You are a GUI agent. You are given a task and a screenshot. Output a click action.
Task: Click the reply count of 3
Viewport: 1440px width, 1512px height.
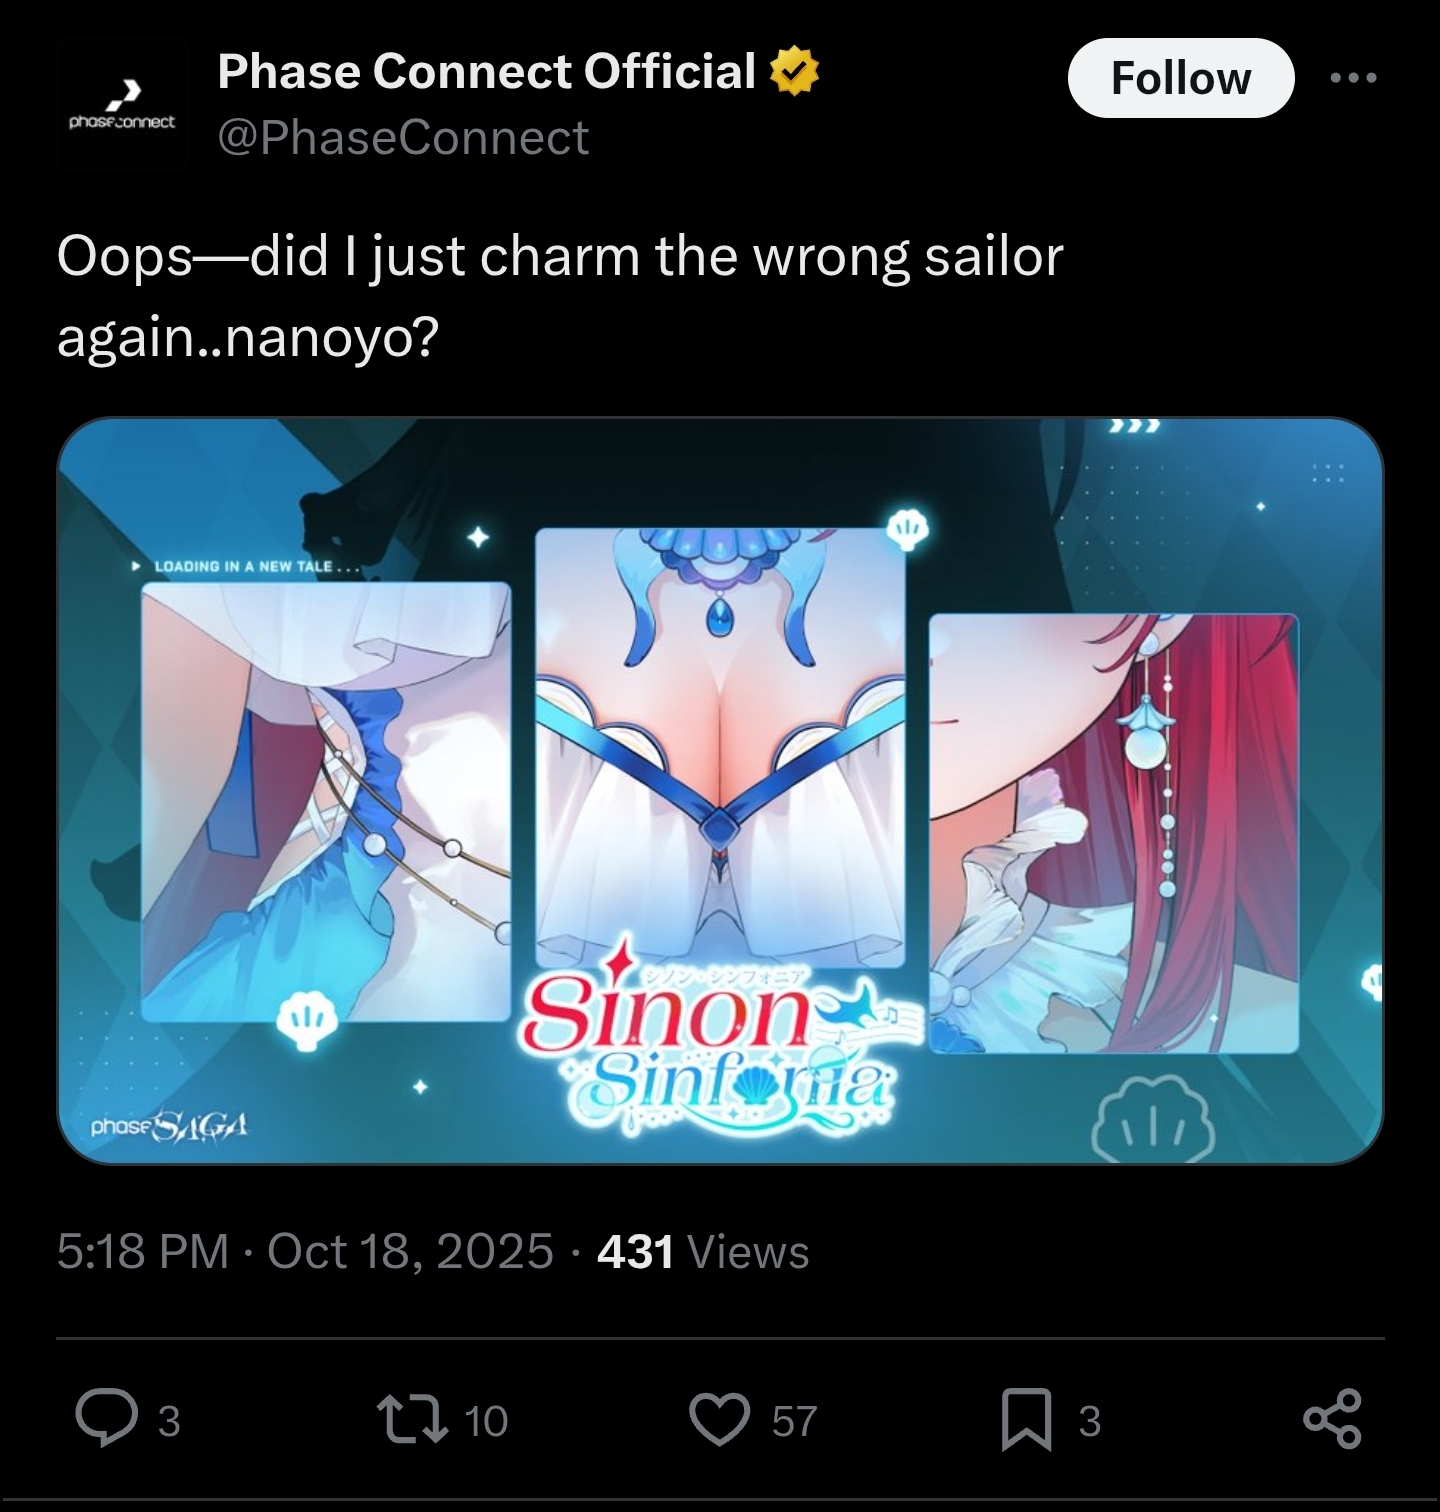point(169,1421)
